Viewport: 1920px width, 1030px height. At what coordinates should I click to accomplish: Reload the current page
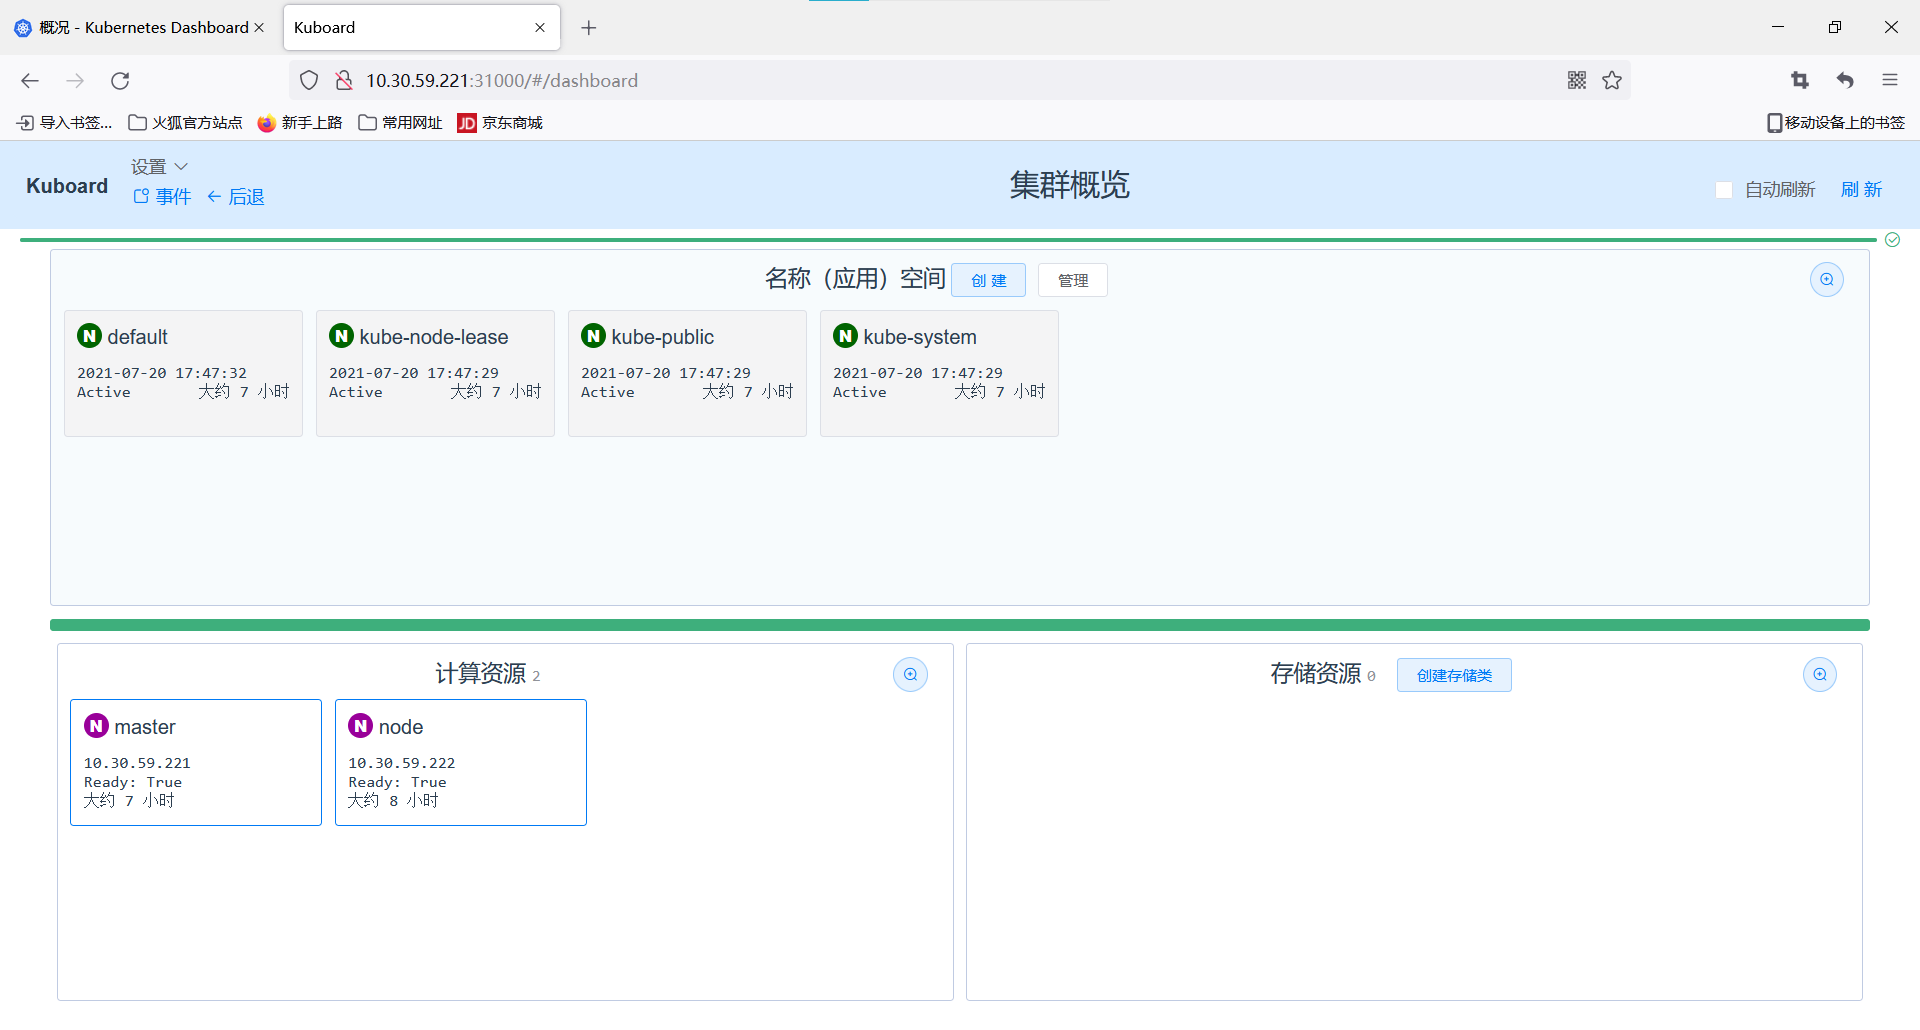pyautogui.click(x=120, y=81)
